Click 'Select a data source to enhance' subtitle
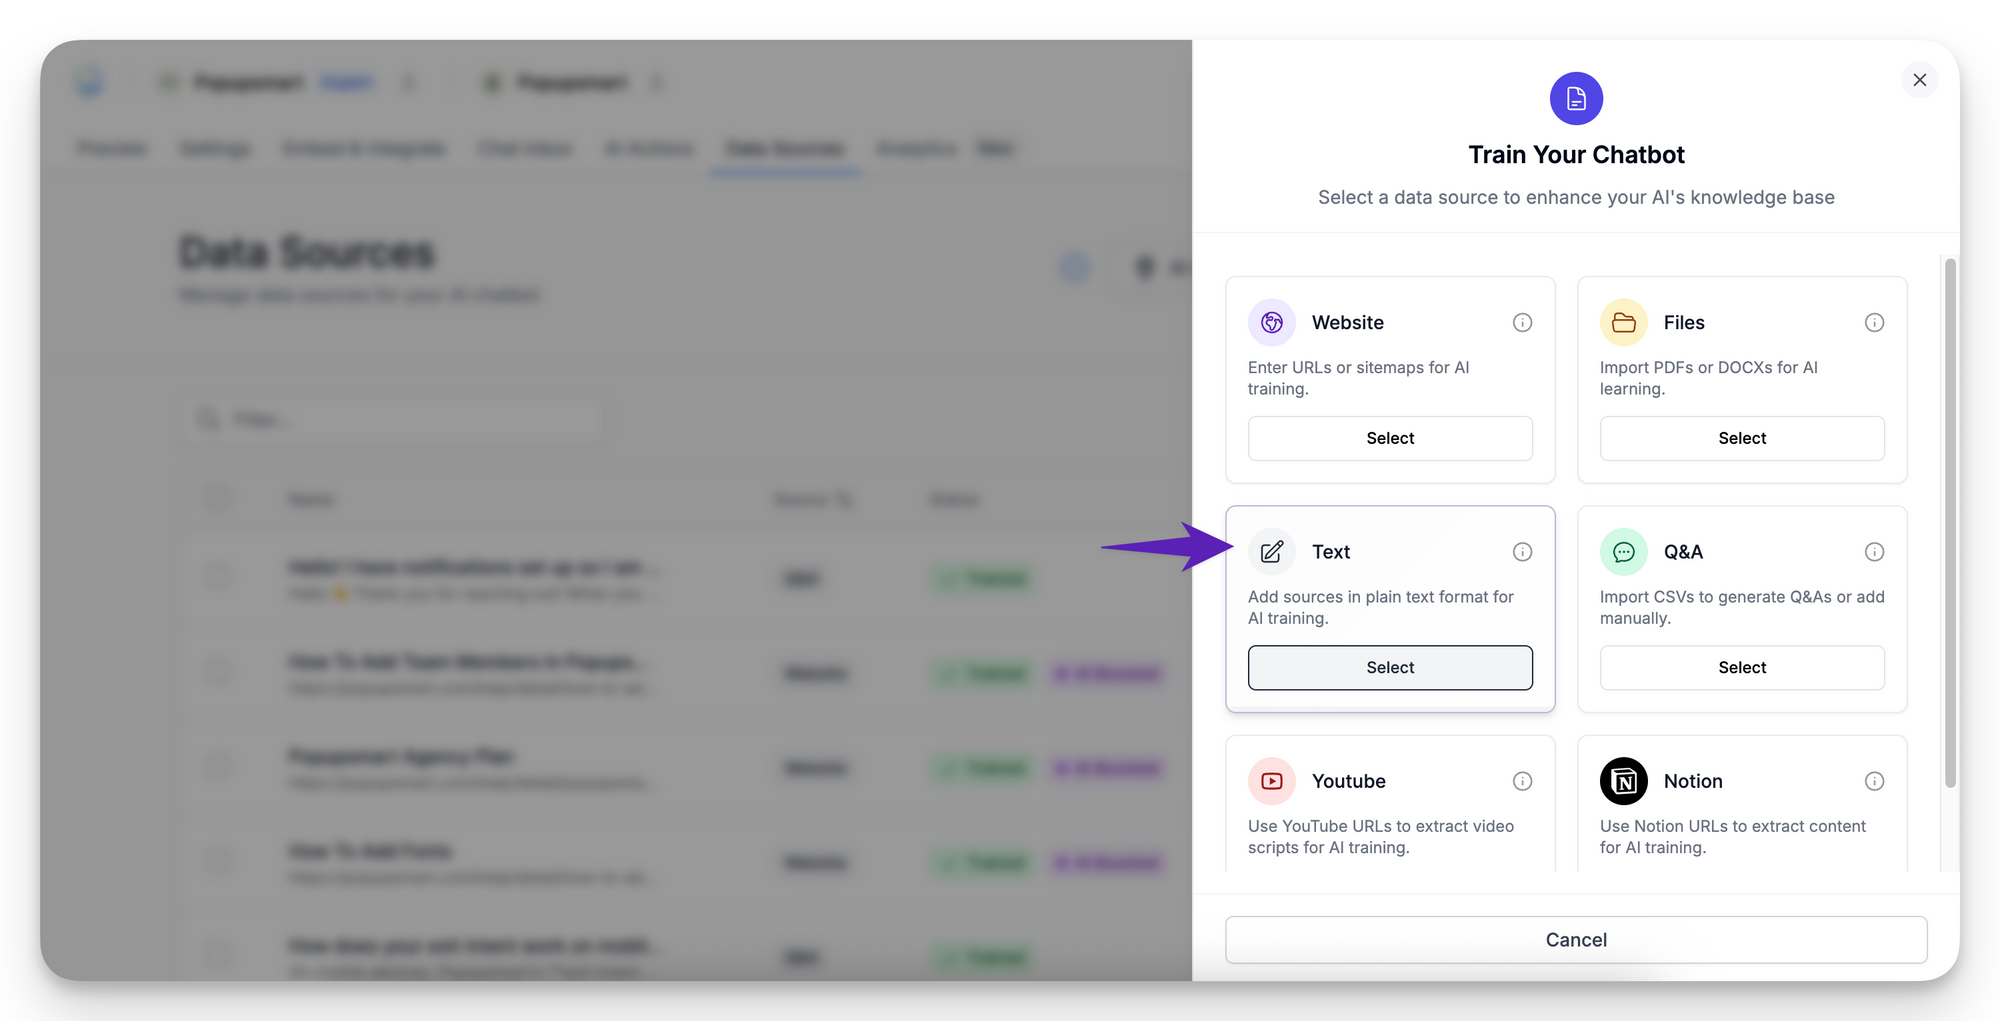The image size is (2000, 1021). (1576, 197)
